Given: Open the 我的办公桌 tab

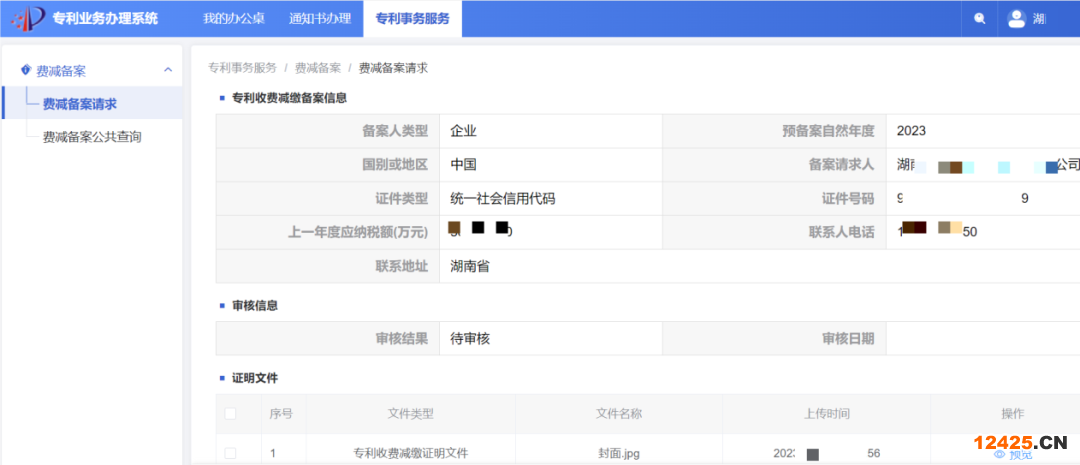Looking at the screenshot, I should [x=233, y=19].
